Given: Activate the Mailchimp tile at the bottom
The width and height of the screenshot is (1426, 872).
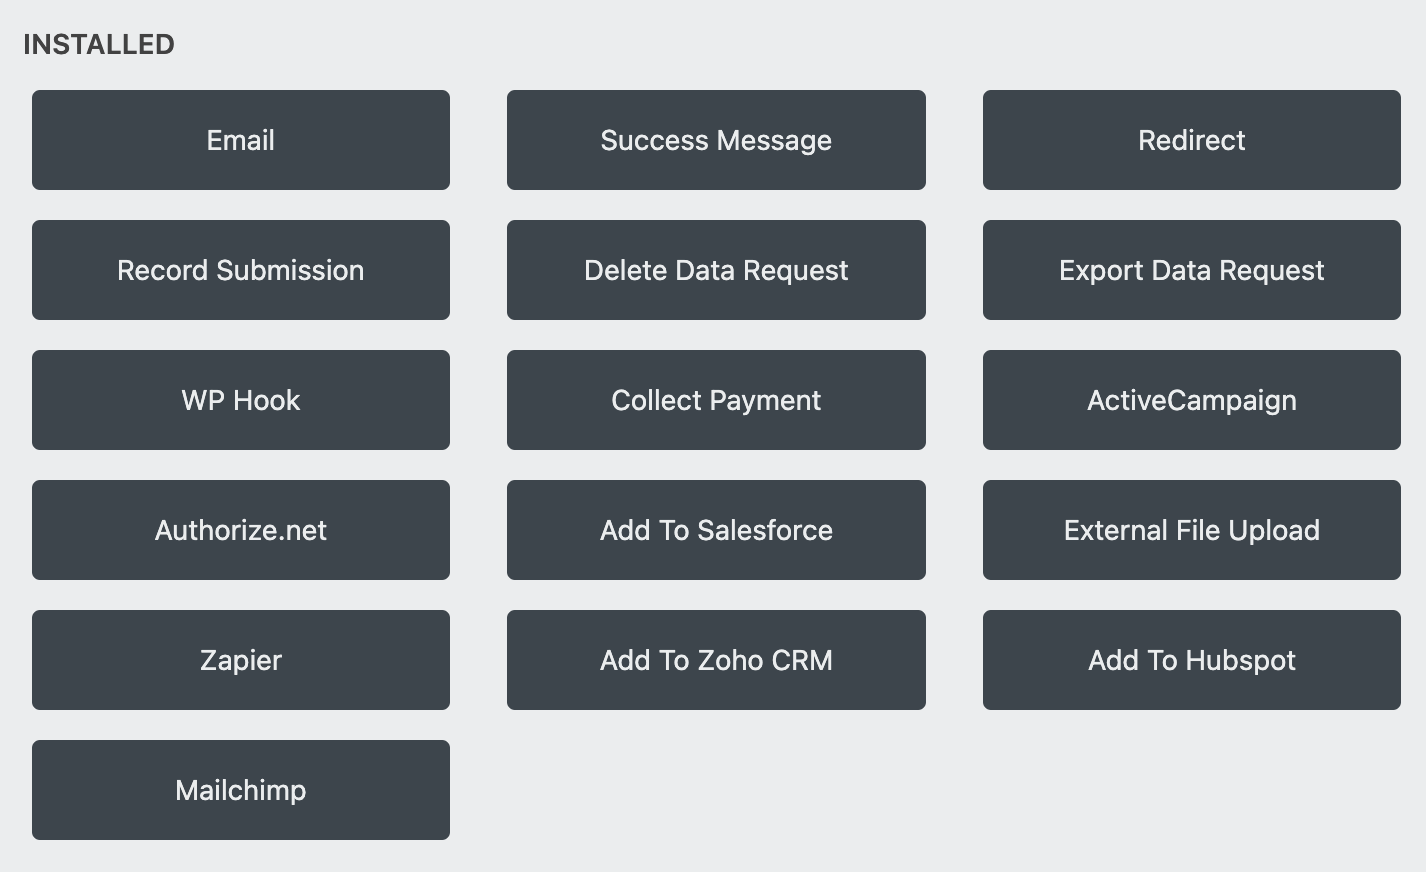Looking at the screenshot, I should 240,790.
